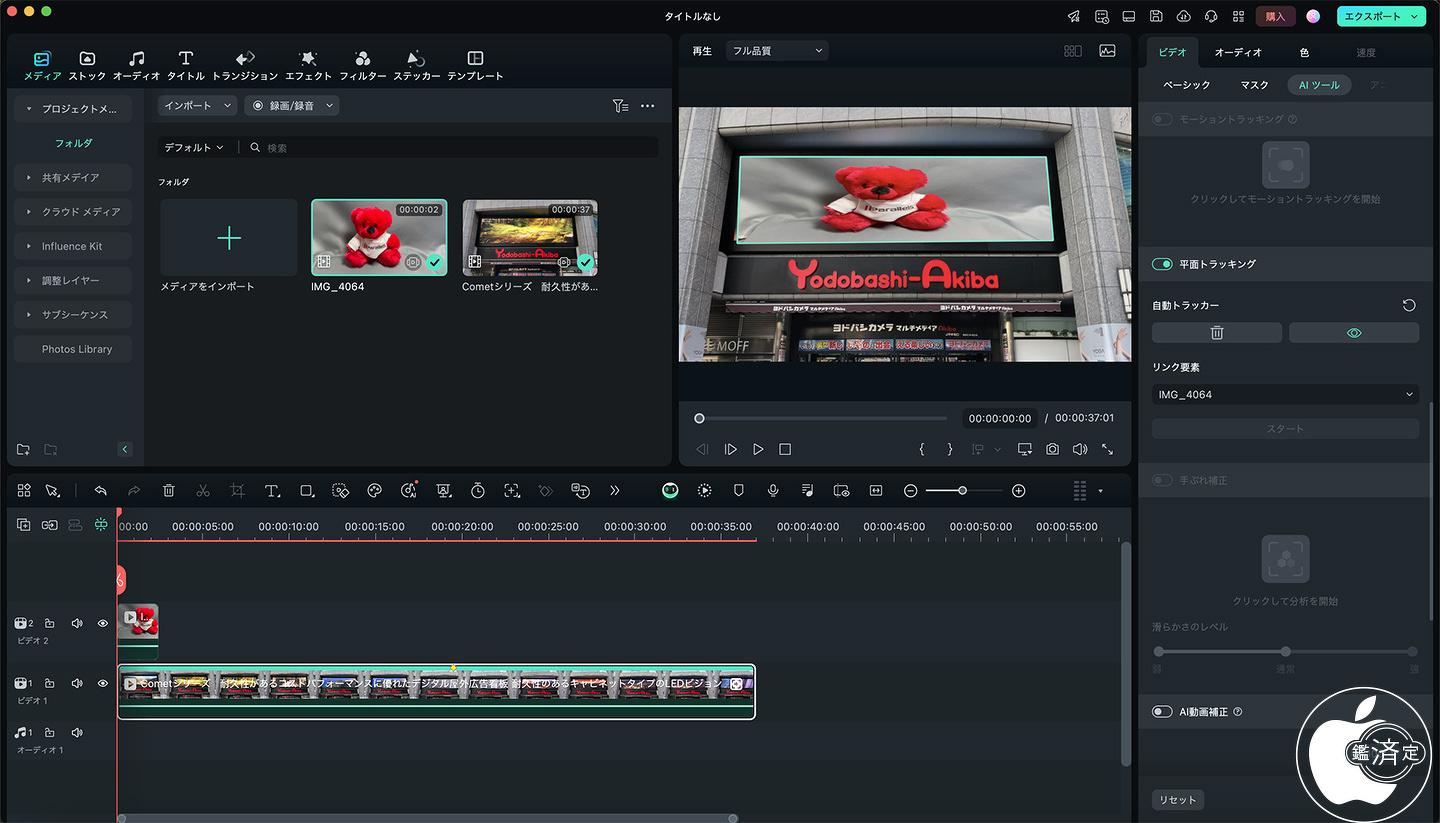Select the crop tool in timeline toolbar
This screenshot has width=1440, height=823.
click(x=237, y=491)
